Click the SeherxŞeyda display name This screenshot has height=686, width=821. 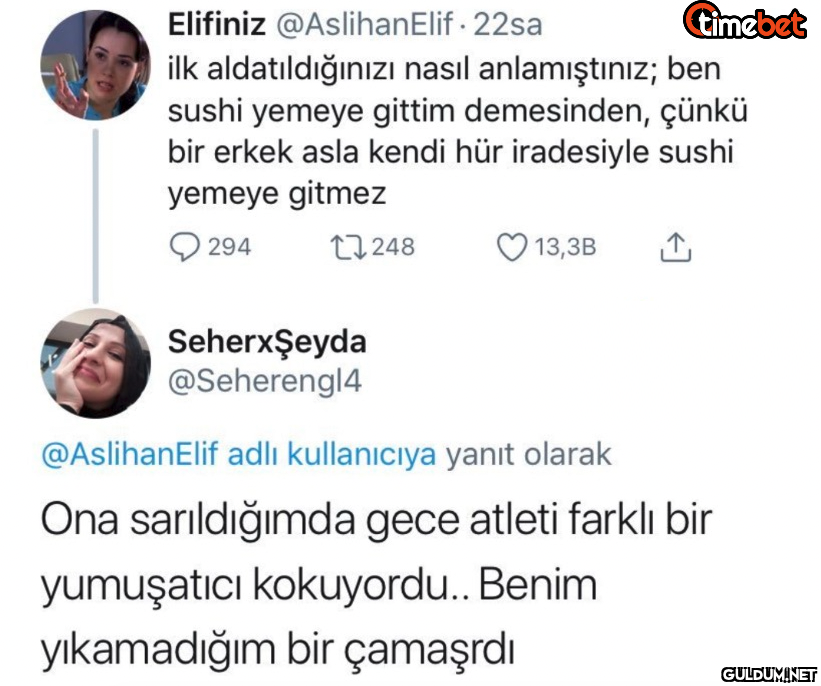point(267,342)
